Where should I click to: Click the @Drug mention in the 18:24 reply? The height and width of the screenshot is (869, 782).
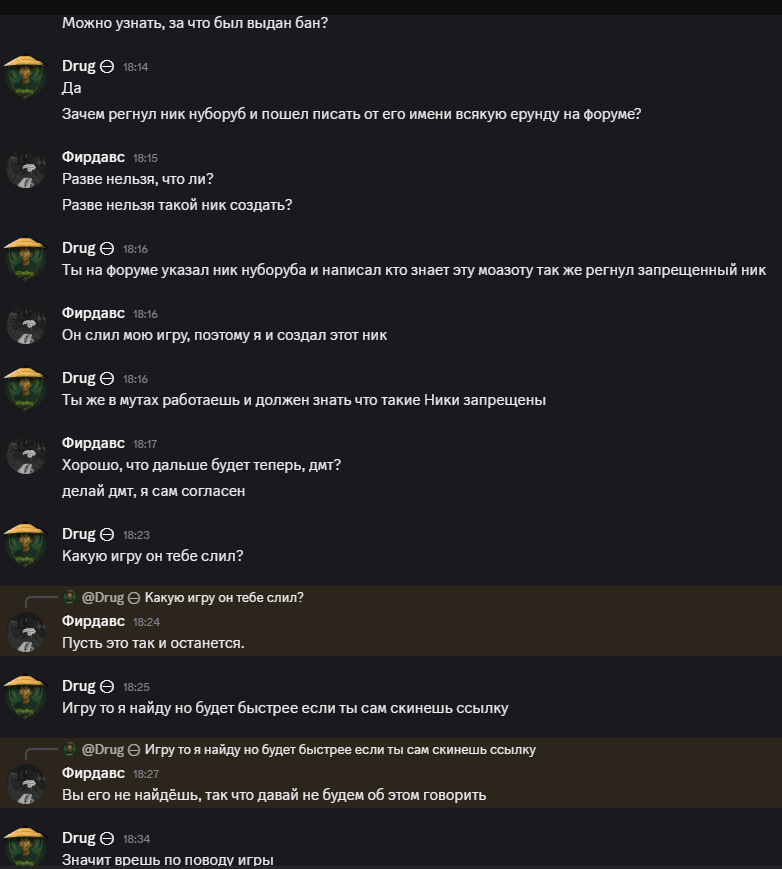click(x=102, y=598)
